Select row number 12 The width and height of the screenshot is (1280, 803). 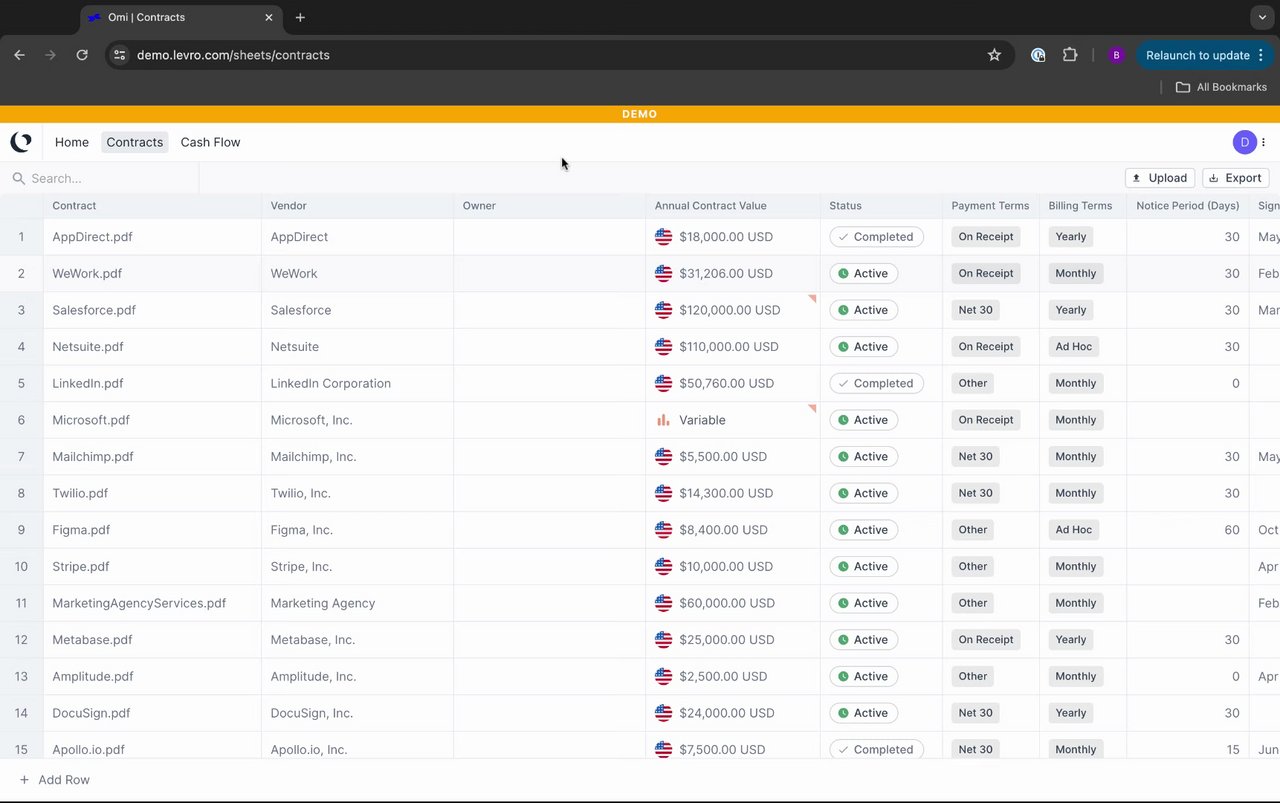point(21,640)
